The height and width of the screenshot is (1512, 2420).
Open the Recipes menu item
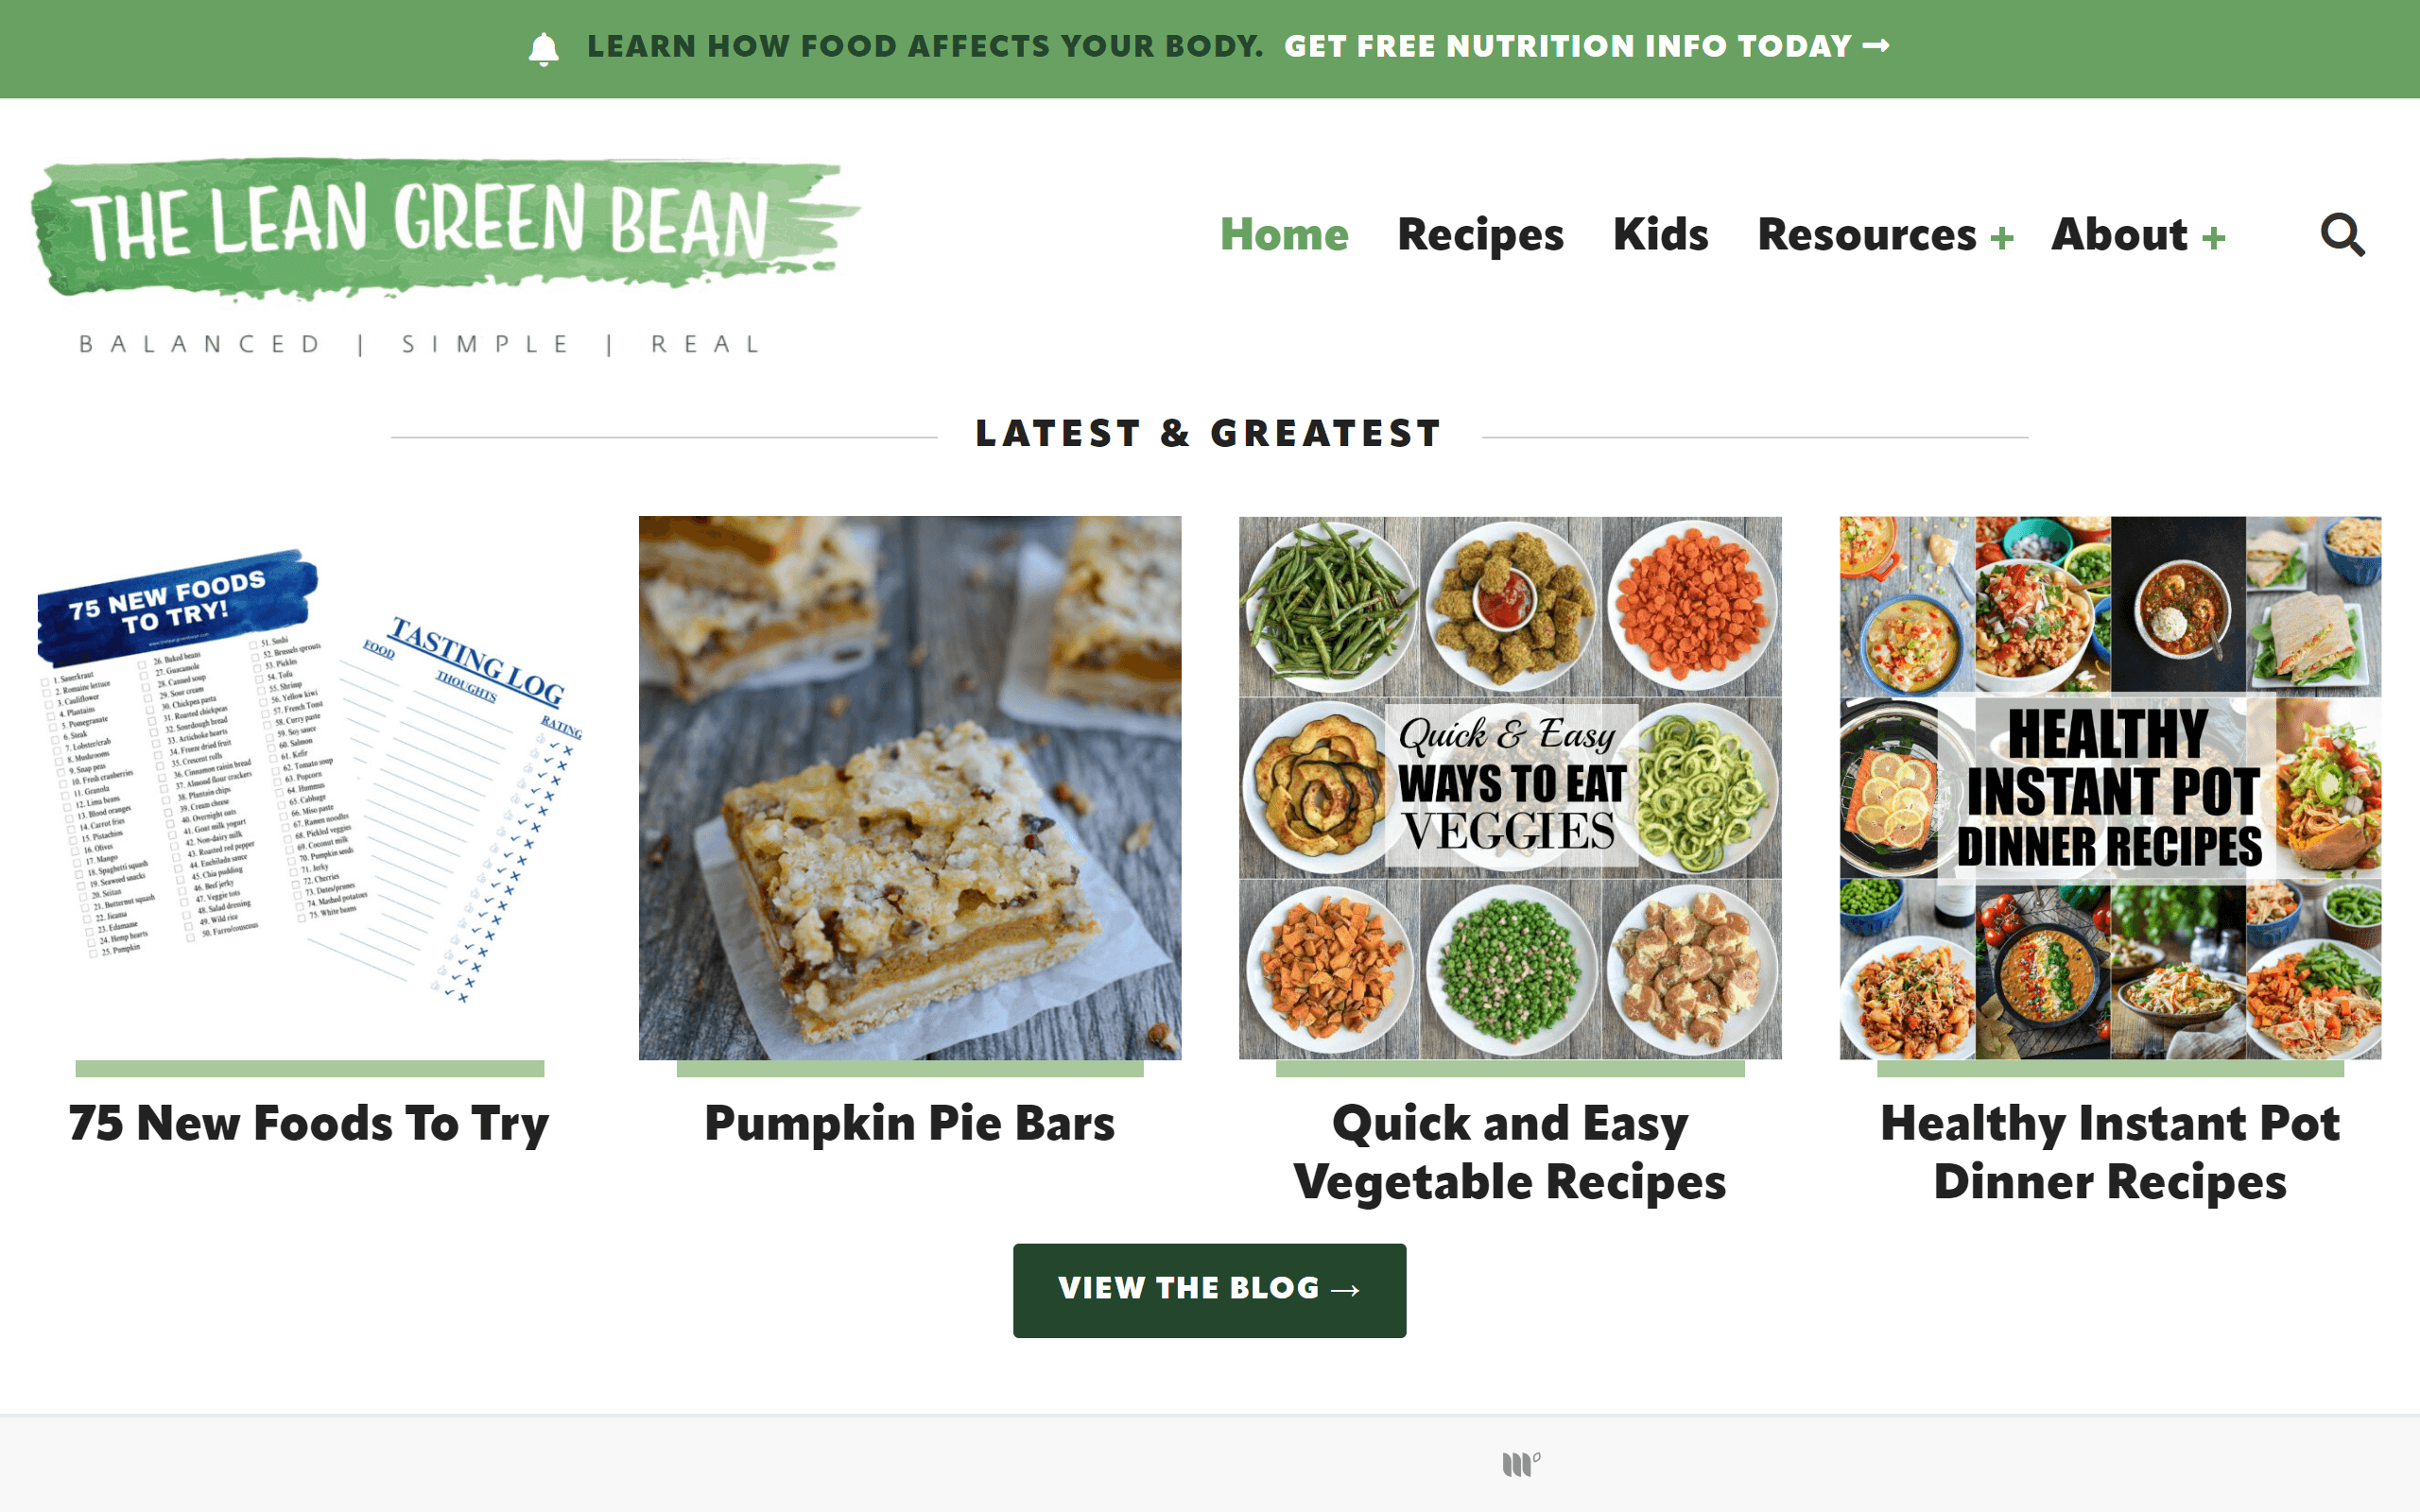[x=1480, y=235]
